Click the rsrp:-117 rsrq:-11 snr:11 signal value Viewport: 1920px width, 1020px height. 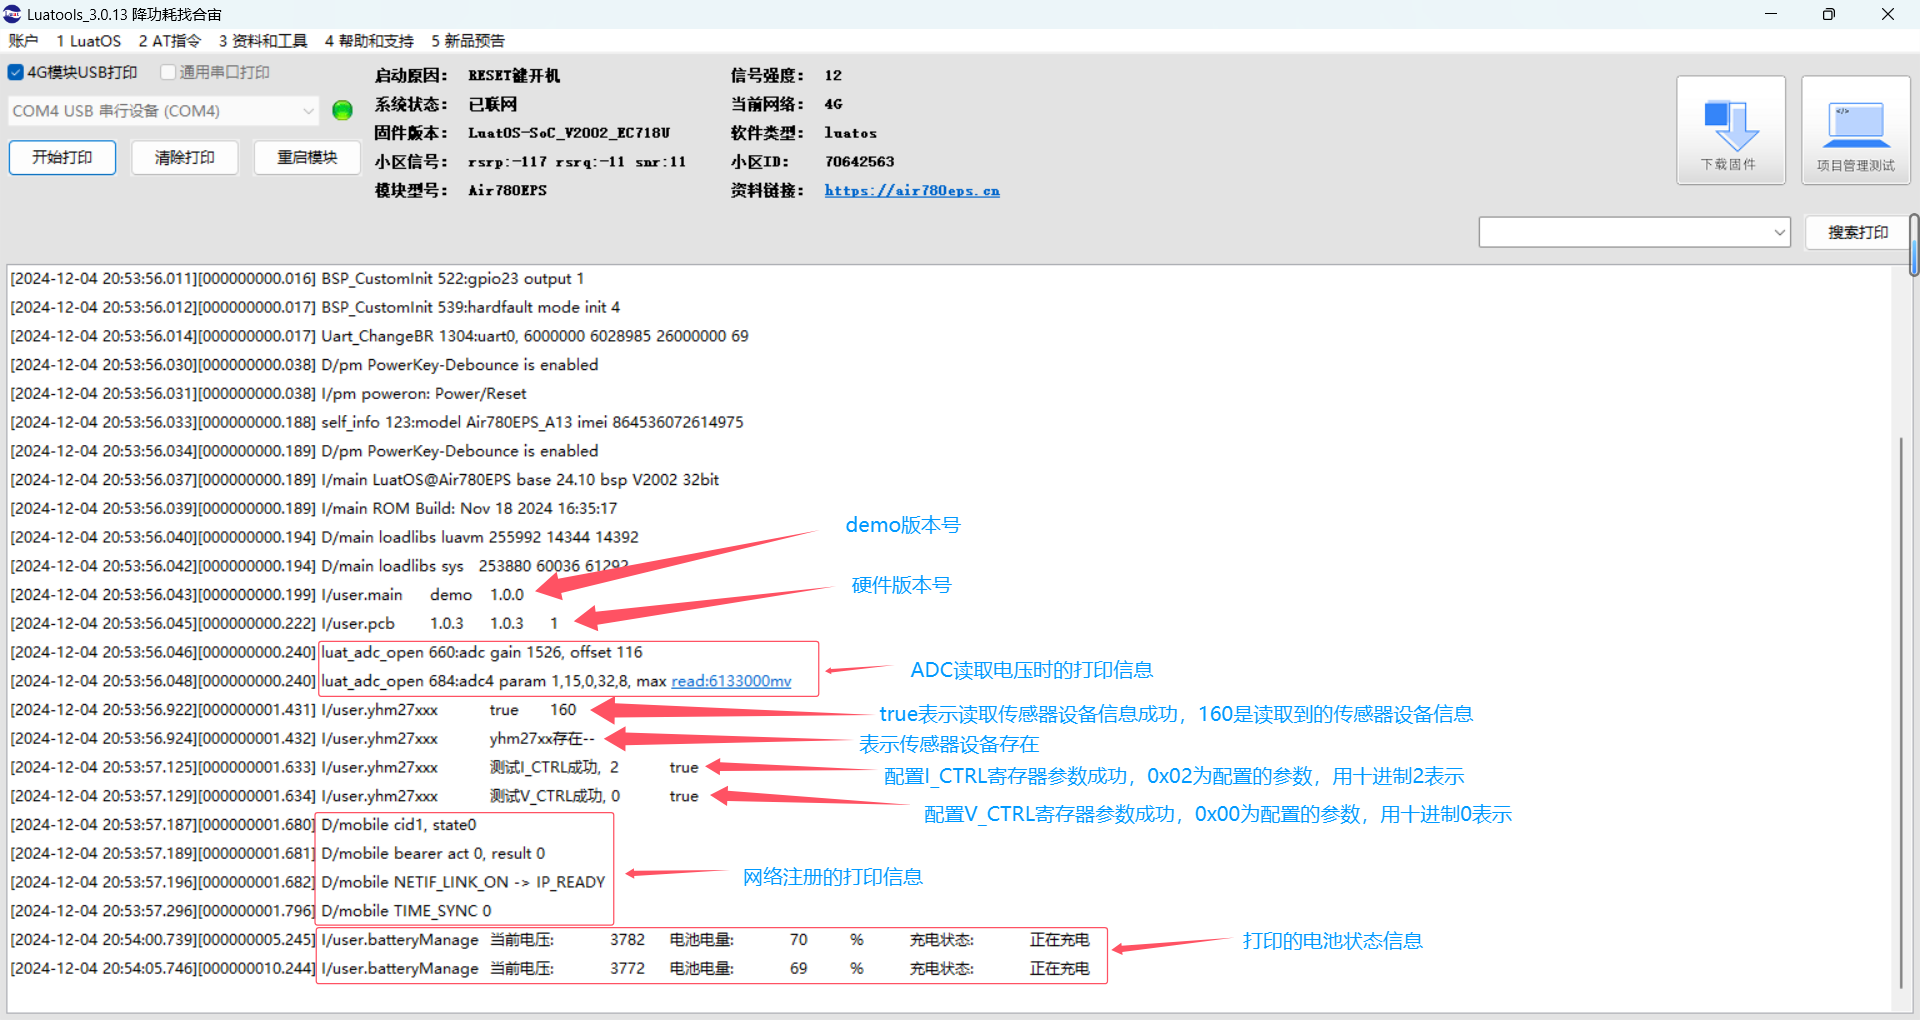point(577,162)
